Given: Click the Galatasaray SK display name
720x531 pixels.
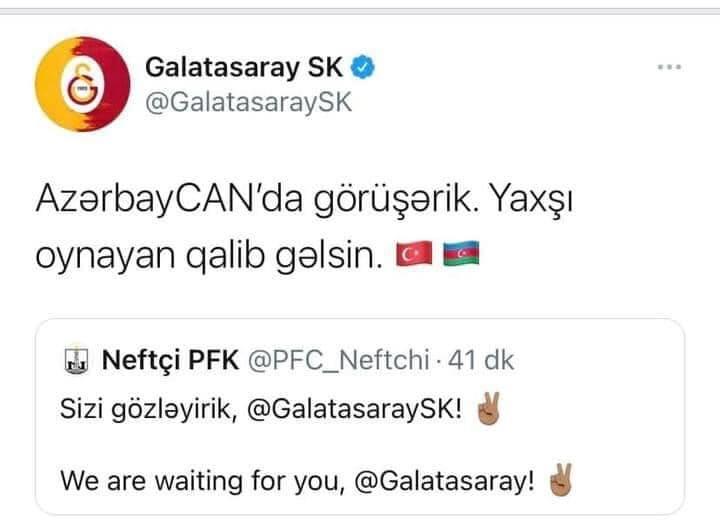Looking at the screenshot, I should tap(244, 67).
